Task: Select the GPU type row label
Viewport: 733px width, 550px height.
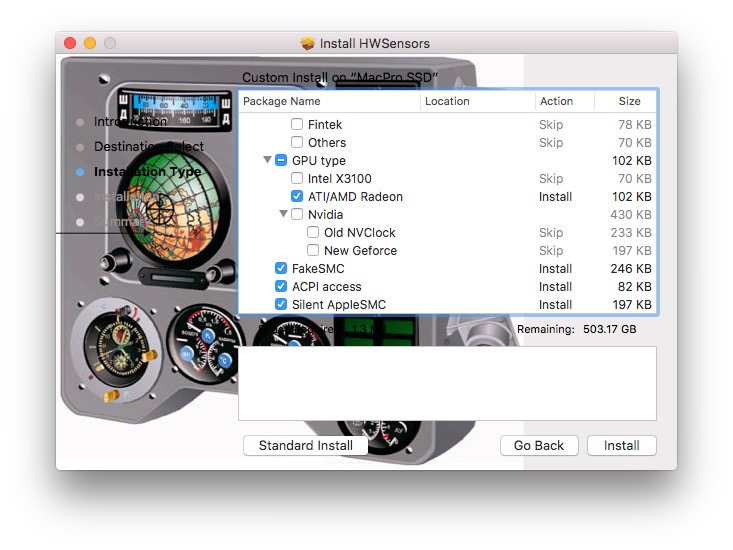Action: pyautogui.click(x=319, y=161)
